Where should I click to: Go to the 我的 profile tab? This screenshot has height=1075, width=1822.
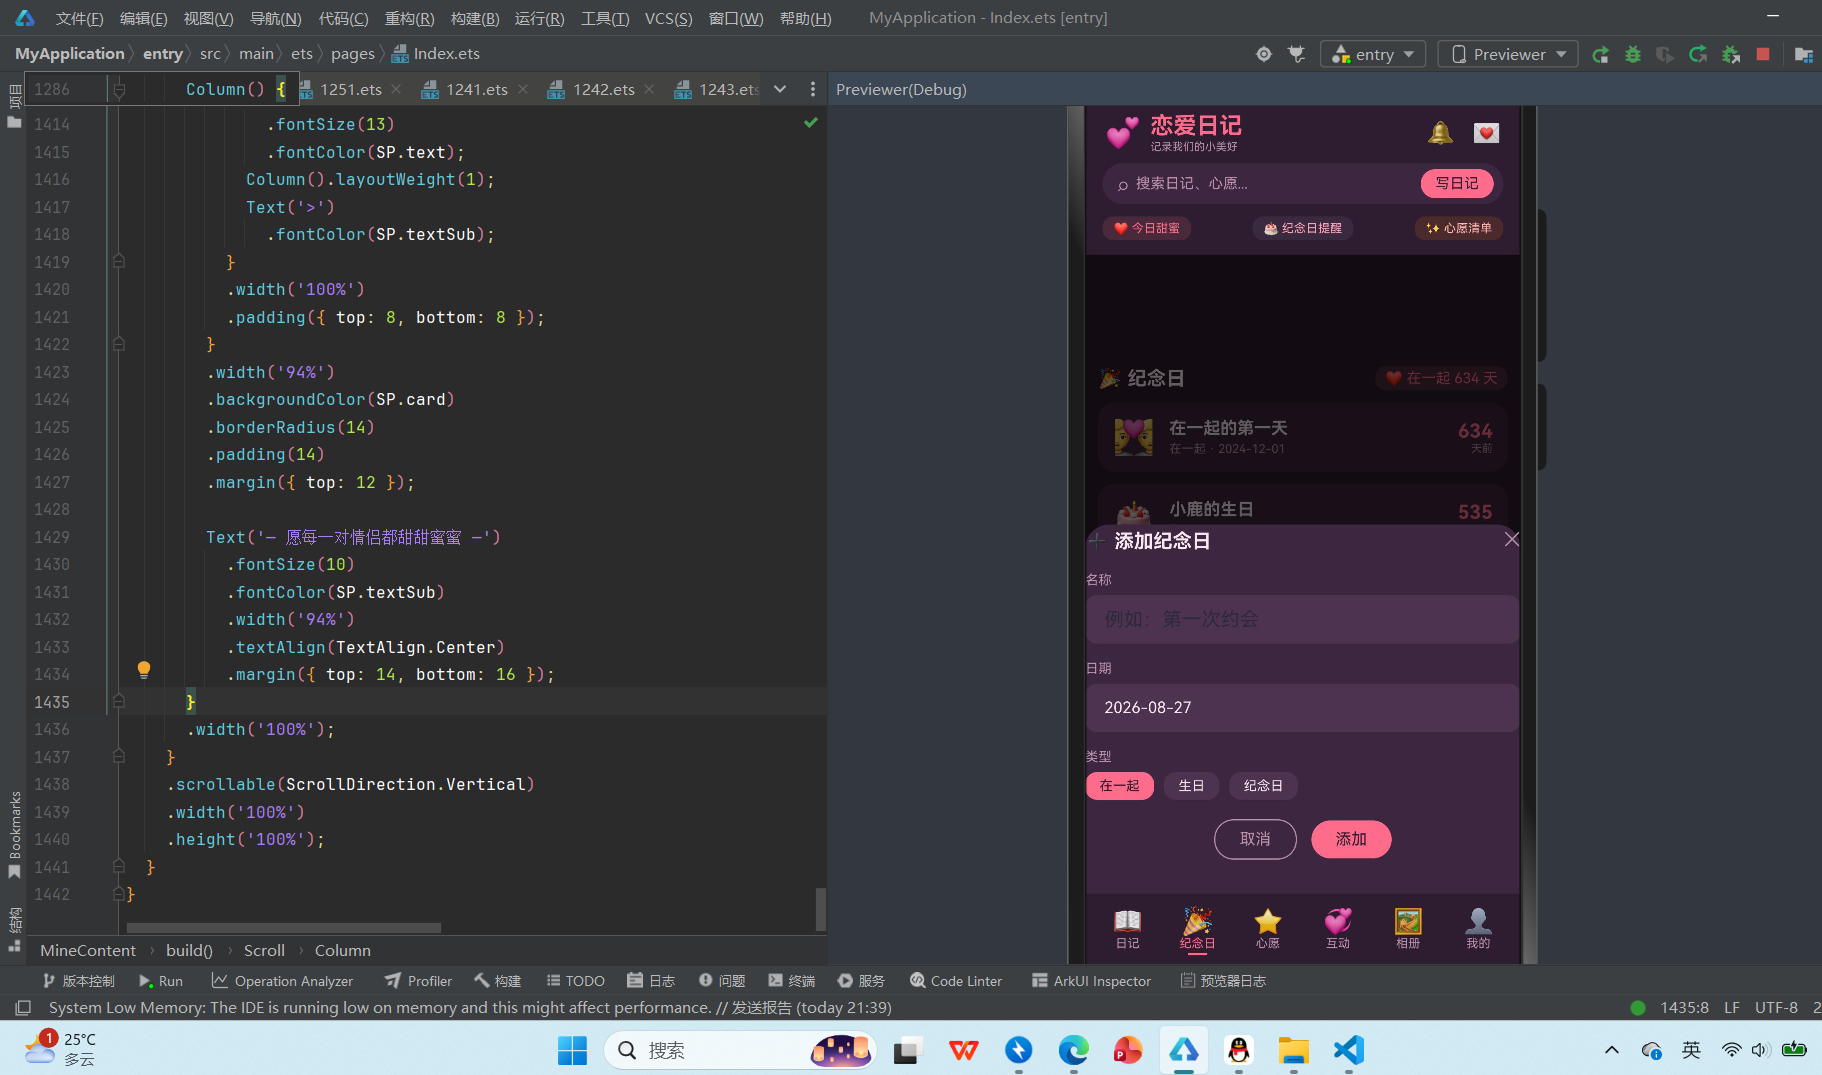(1478, 928)
